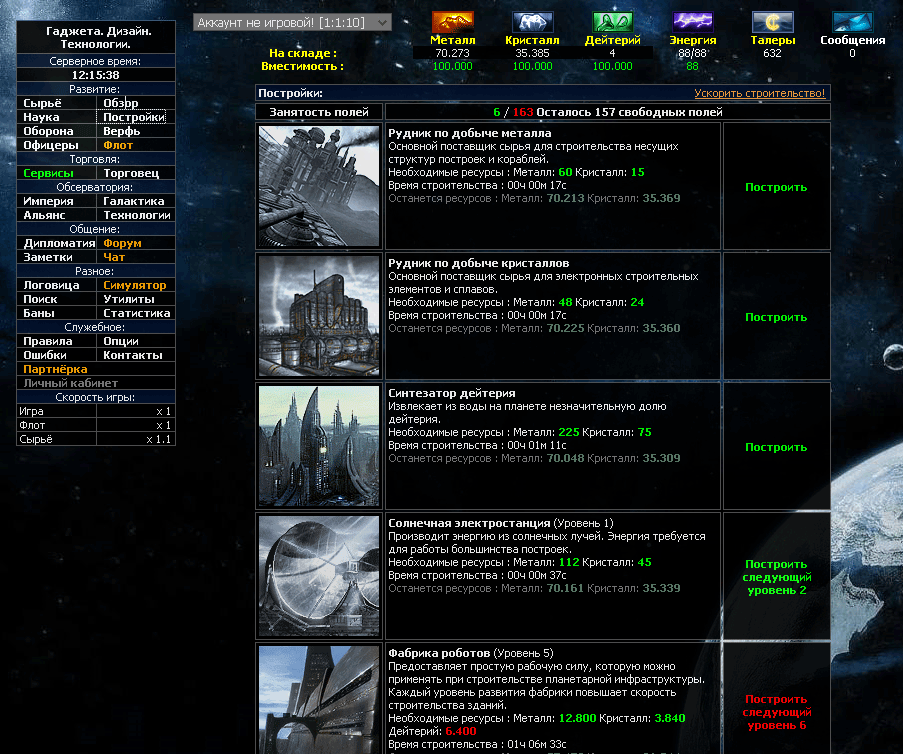The height and width of the screenshot is (754, 903).
Task: Open the crystal mine building image
Action: [319, 316]
